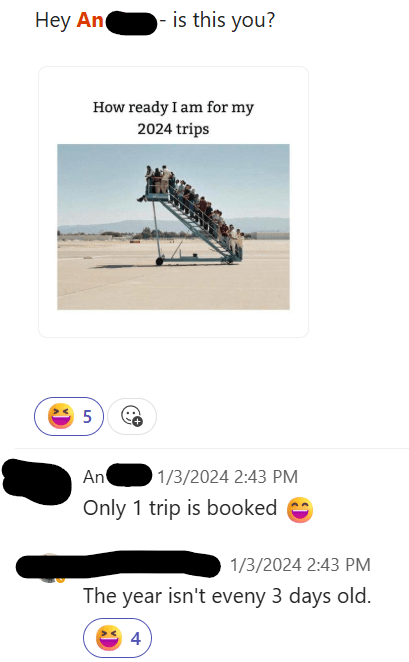Viewport: 409px width, 662px height.
Task: Click the reaction count number 5
Action: point(87,417)
